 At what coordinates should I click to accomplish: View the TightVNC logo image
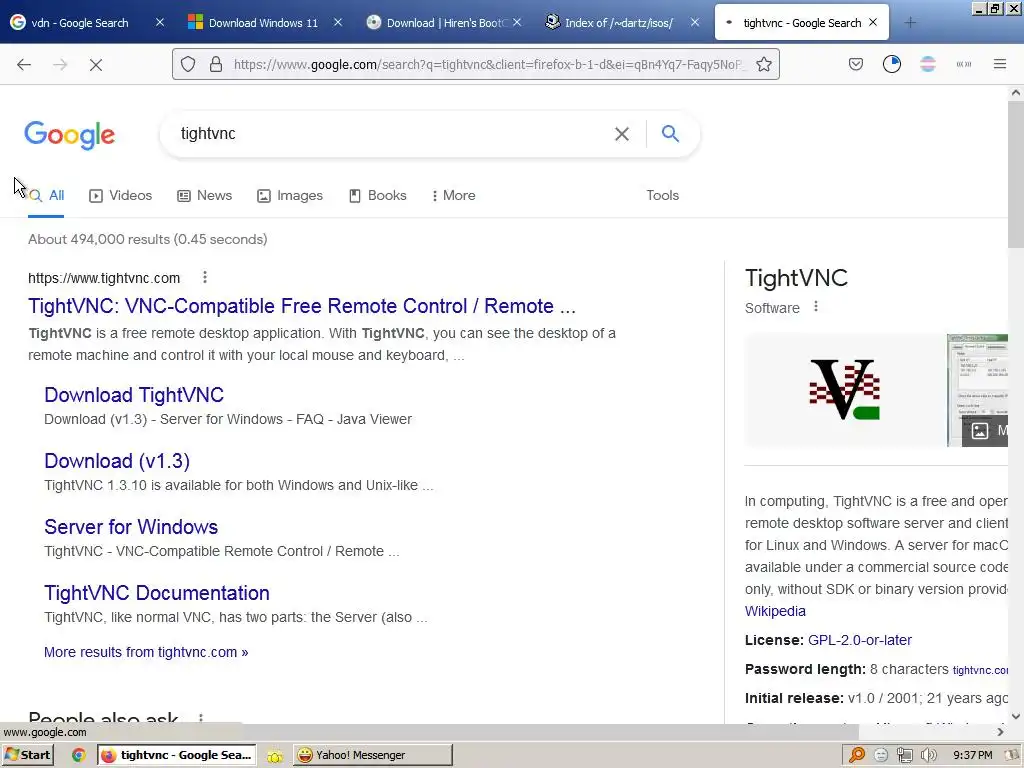tap(844, 389)
